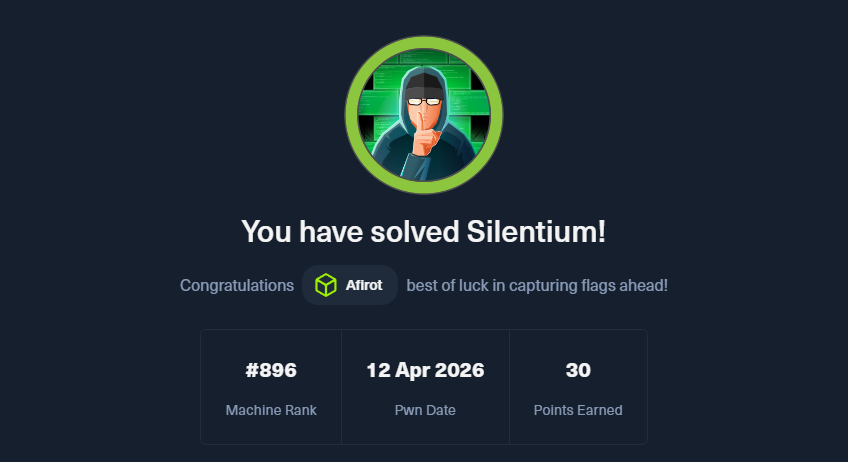Click the "Points Earned" label
Viewport: 848px width, 462px height.
[x=578, y=410]
